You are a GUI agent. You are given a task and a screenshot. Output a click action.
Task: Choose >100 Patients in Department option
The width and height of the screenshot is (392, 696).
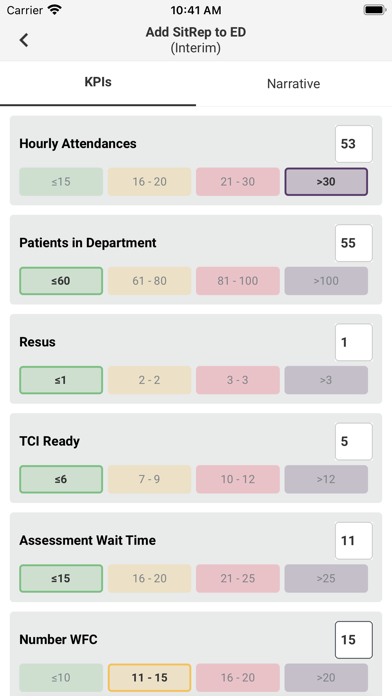(326, 281)
